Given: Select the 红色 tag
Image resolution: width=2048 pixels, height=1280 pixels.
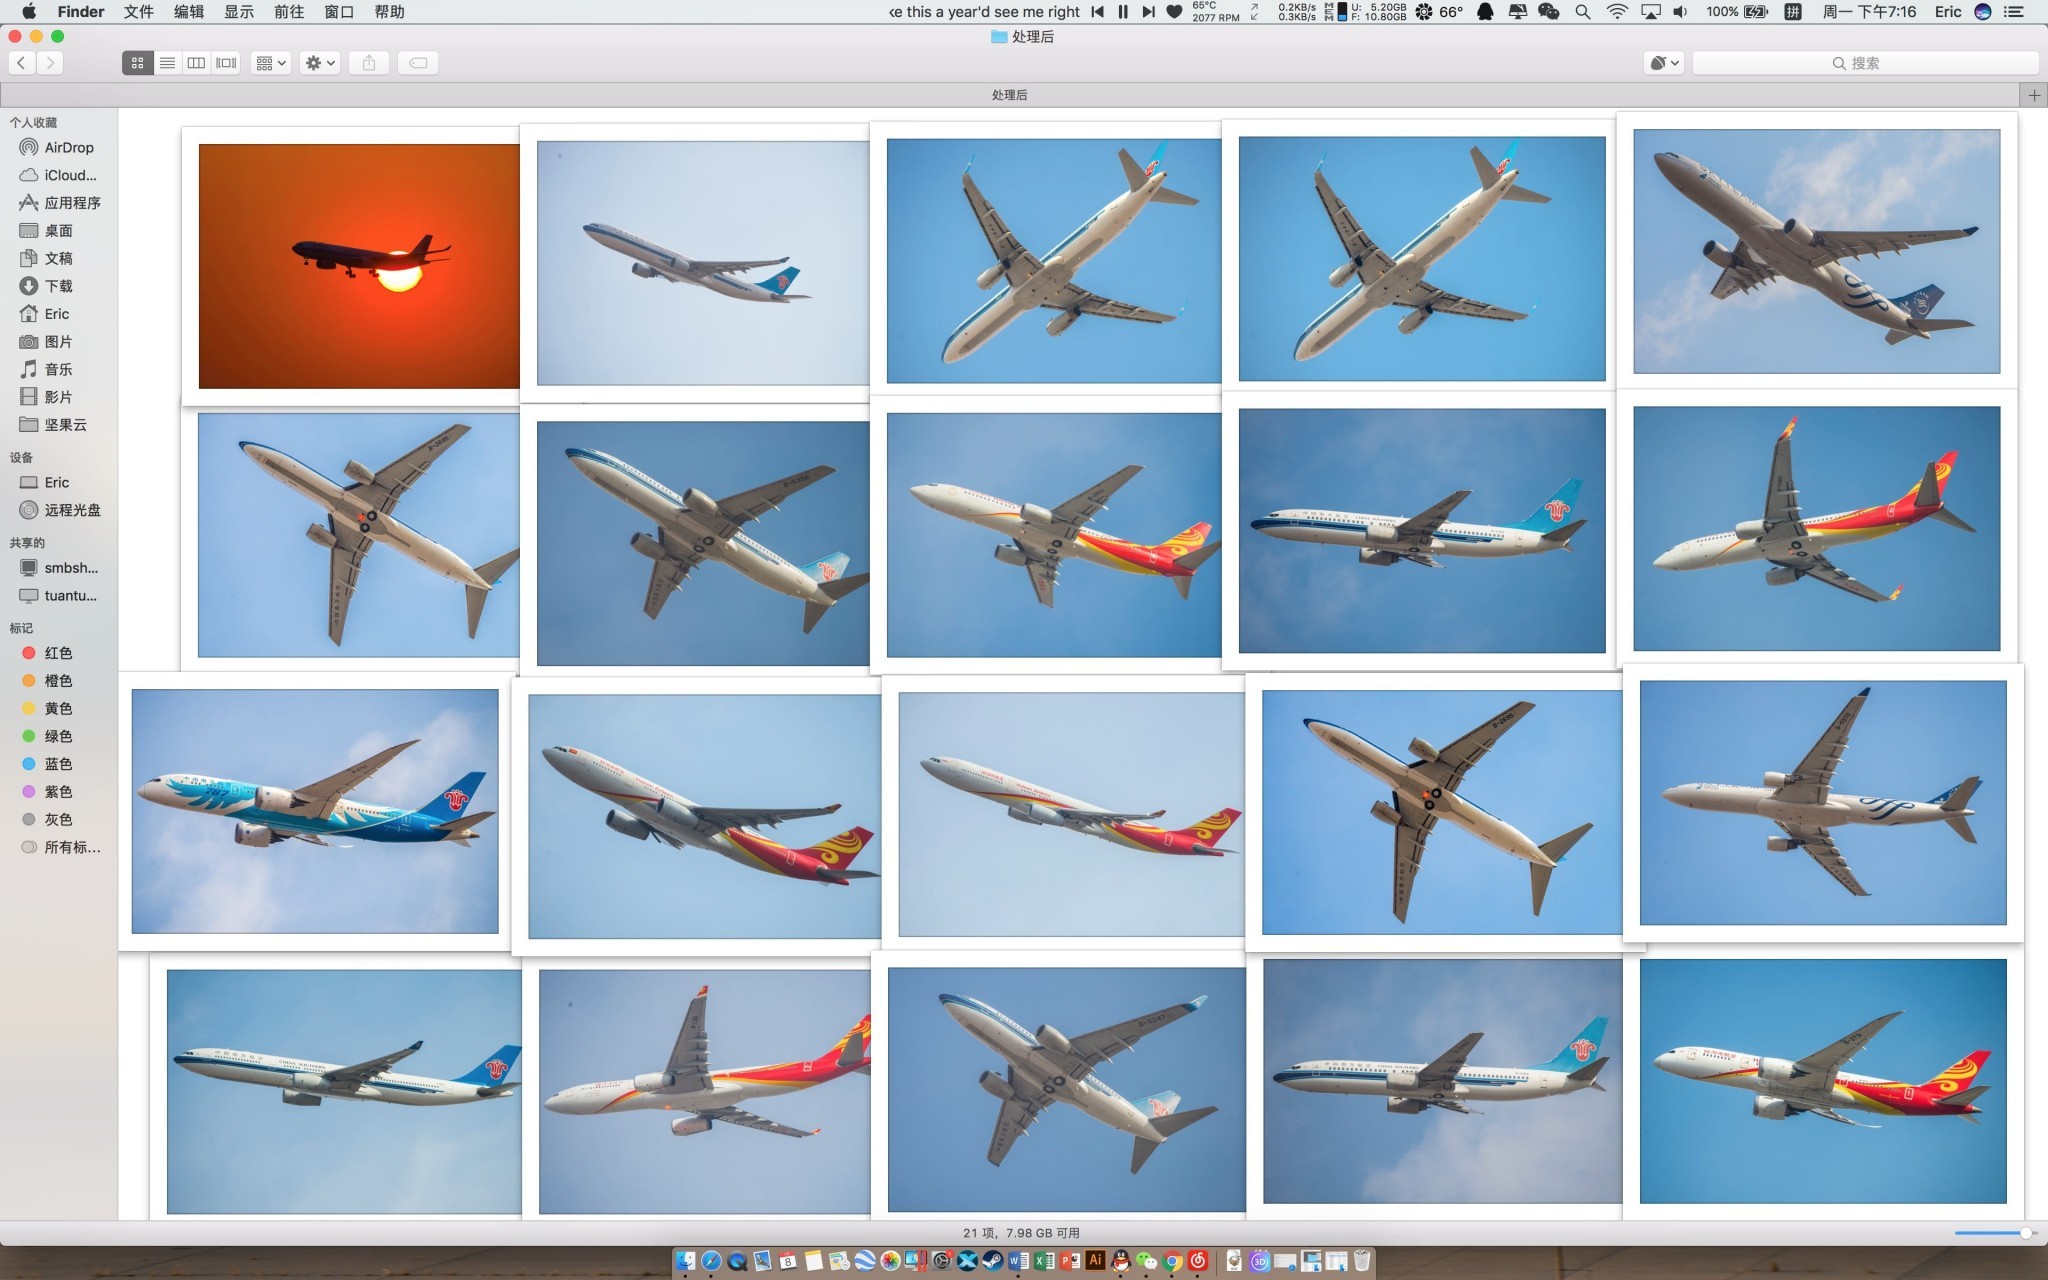Looking at the screenshot, I should [47, 653].
